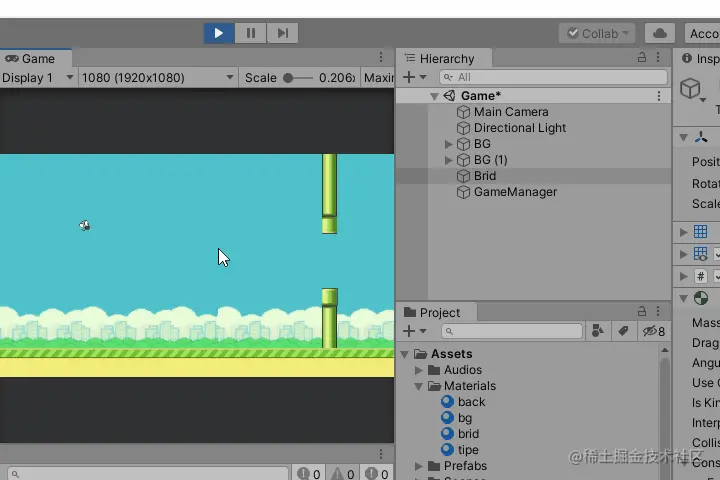720x480 pixels.
Task: Focus the Project search field
Action: coord(512,331)
